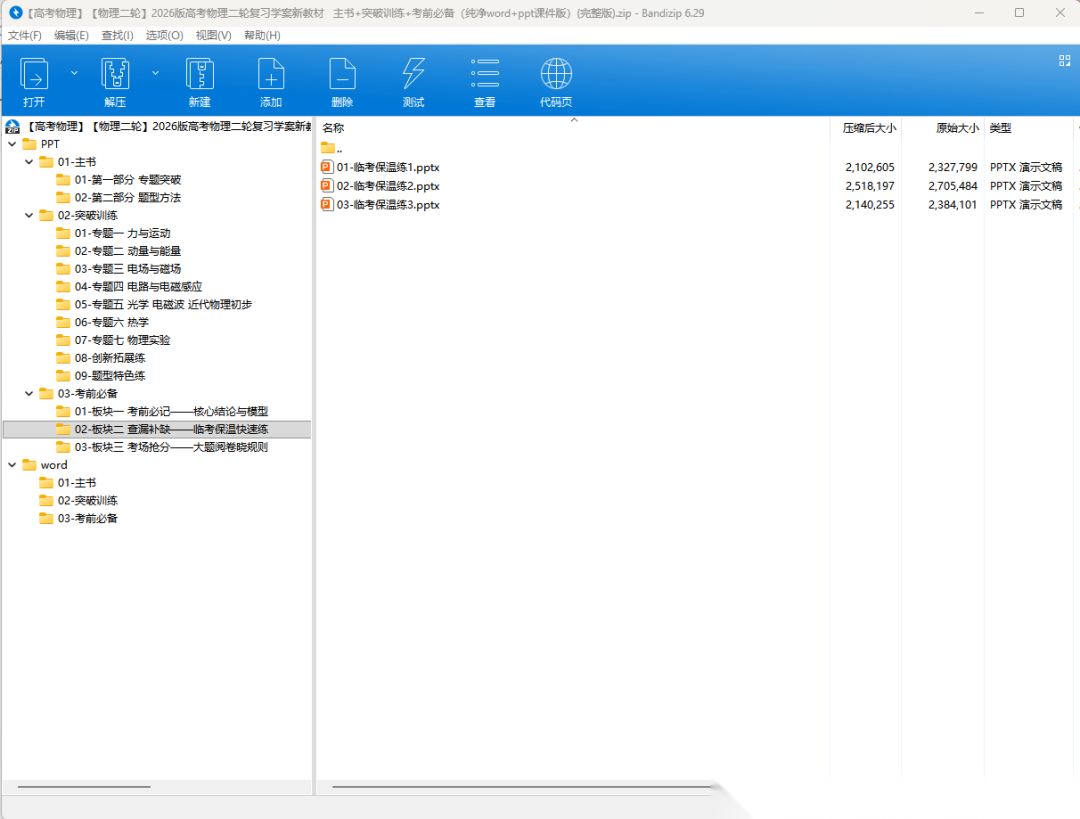Screen dimensions: 1080x819
Task: Click the Open (打开) toolbar icon
Action: tap(34, 76)
